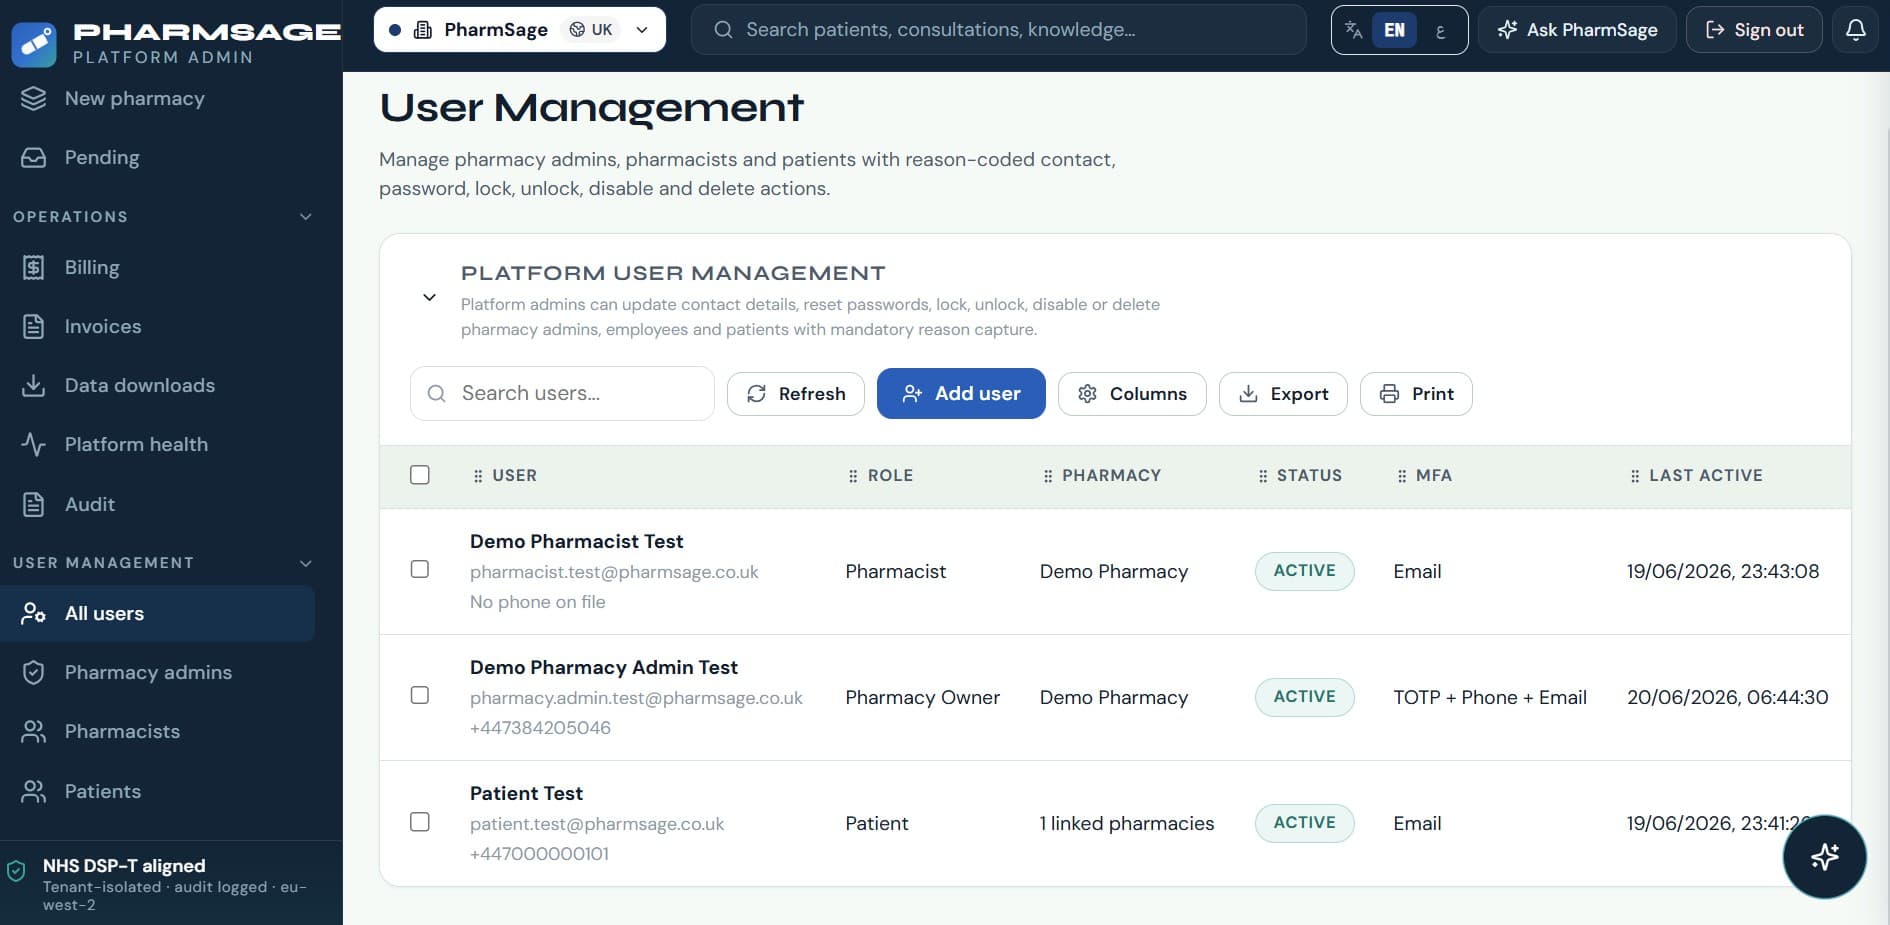Click the MFA column drag handle

click(x=1402, y=476)
